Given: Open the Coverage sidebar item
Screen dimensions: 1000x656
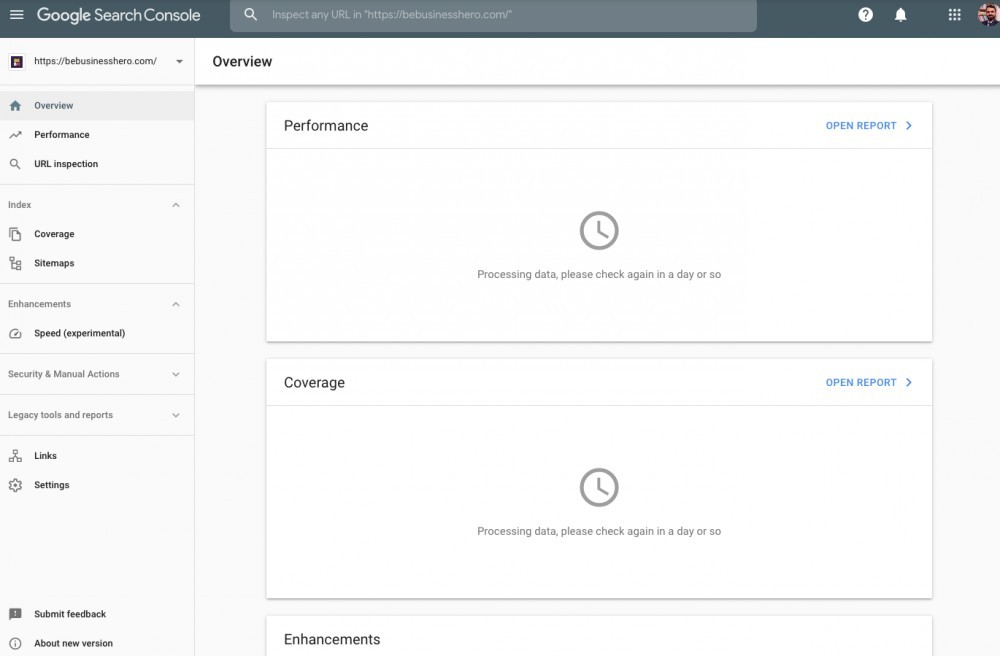Looking at the screenshot, I should coord(97,234).
